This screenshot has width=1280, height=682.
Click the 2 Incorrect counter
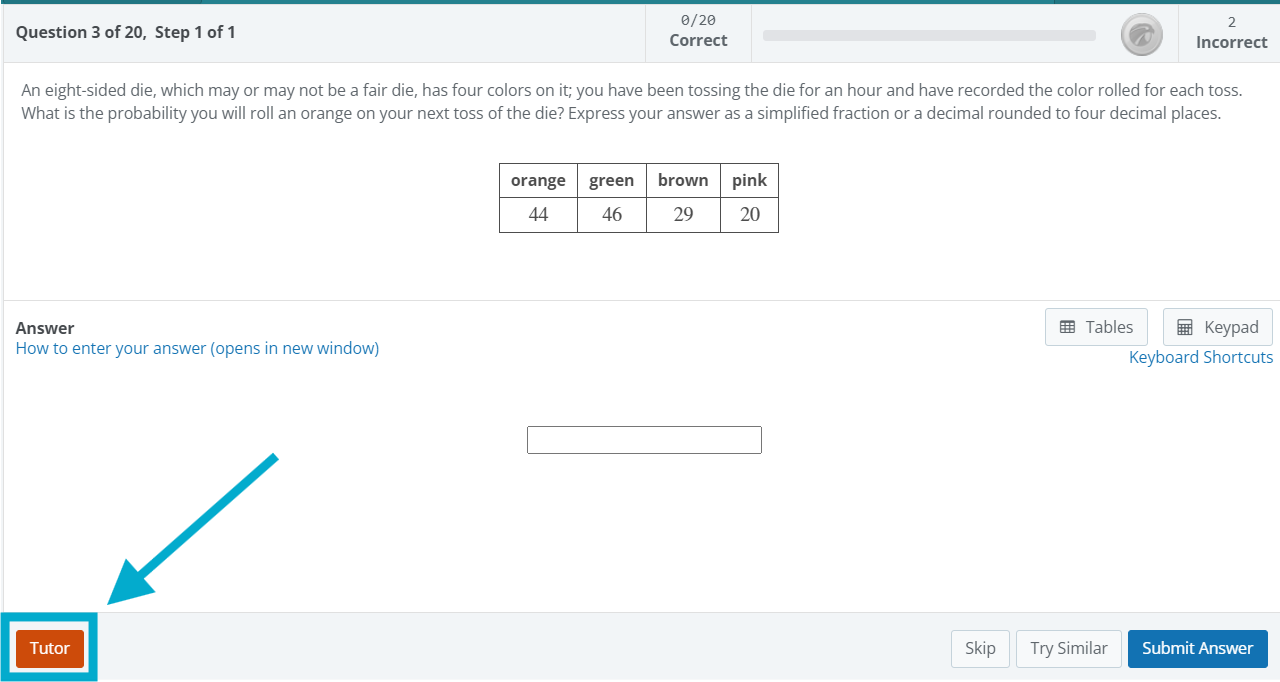tap(1231, 32)
